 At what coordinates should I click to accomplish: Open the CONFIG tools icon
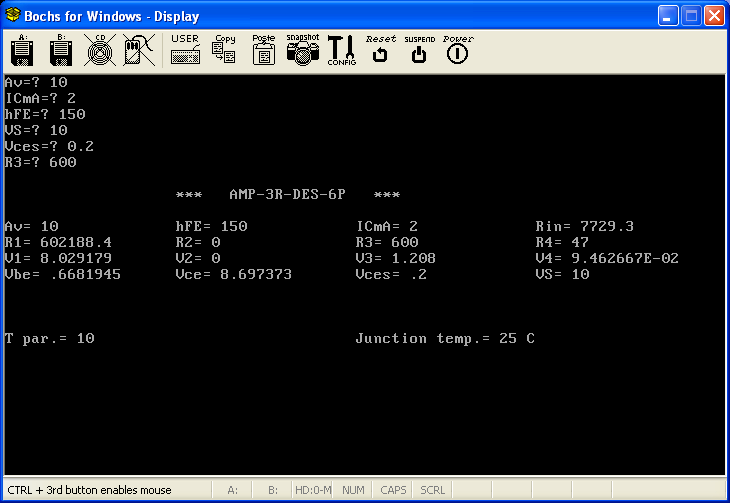(x=342, y=50)
